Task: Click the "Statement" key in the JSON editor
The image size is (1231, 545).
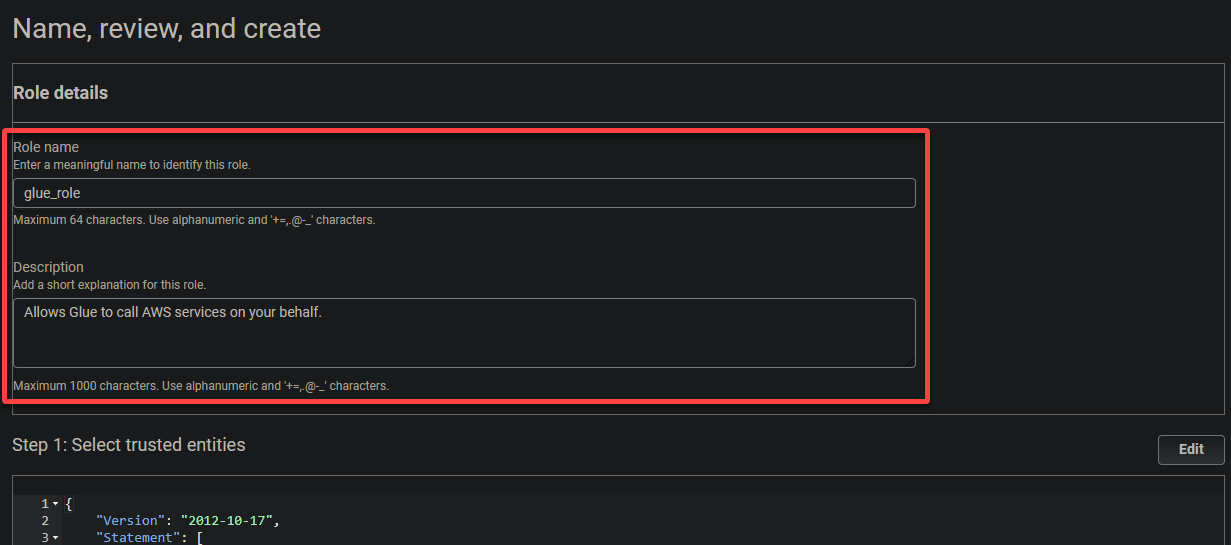Action: pyautogui.click(x=138, y=538)
